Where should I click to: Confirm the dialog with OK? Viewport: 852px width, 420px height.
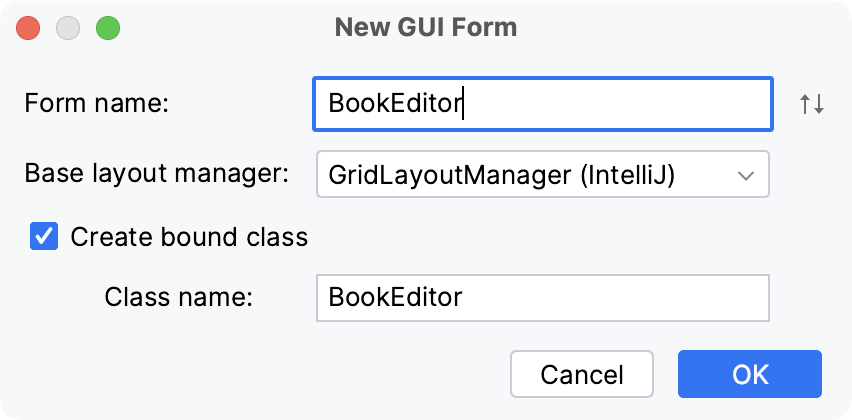(749, 374)
